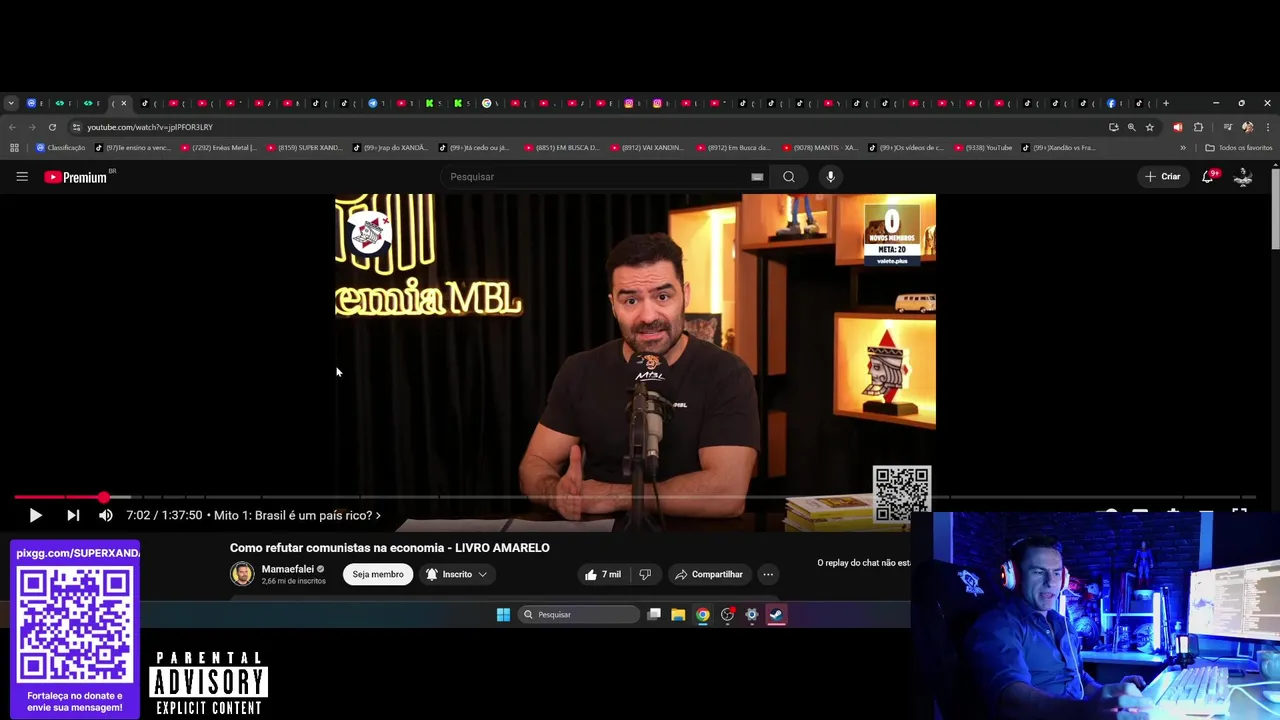Viewport: 1280px width, 720px height.
Task: Open the VAI XANDIN... bookmark
Action: [x=648, y=148]
